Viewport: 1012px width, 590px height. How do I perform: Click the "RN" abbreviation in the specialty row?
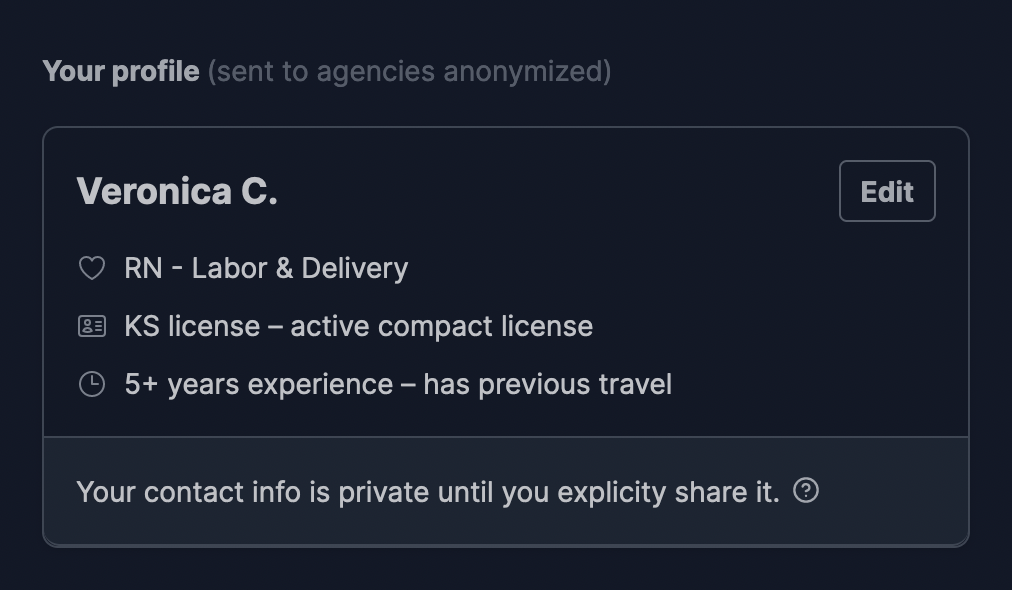[143, 269]
